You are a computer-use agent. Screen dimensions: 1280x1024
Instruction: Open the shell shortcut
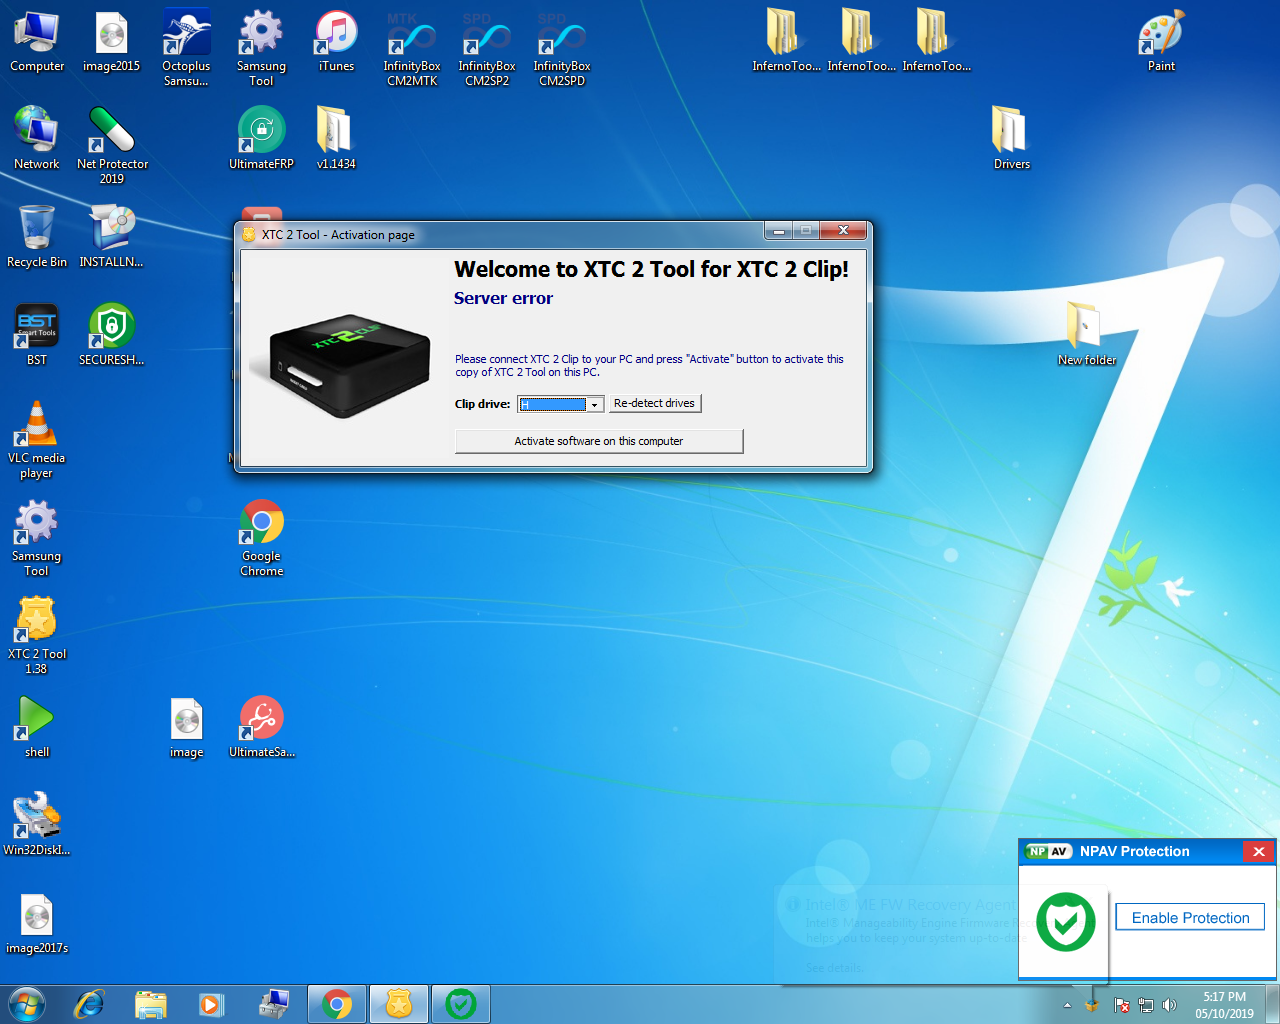(37, 726)
